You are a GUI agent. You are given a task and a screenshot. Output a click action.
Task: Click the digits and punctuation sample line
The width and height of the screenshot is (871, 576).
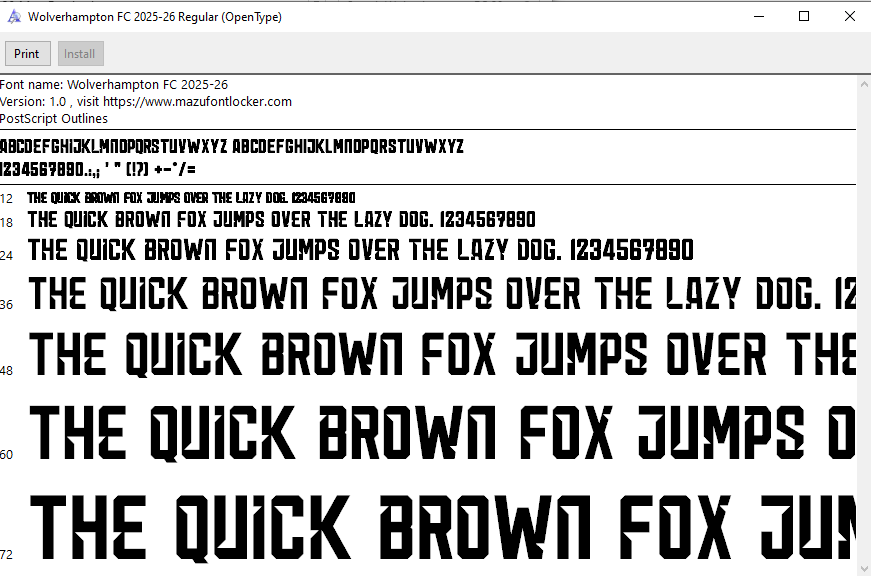(x=98, y=169)
